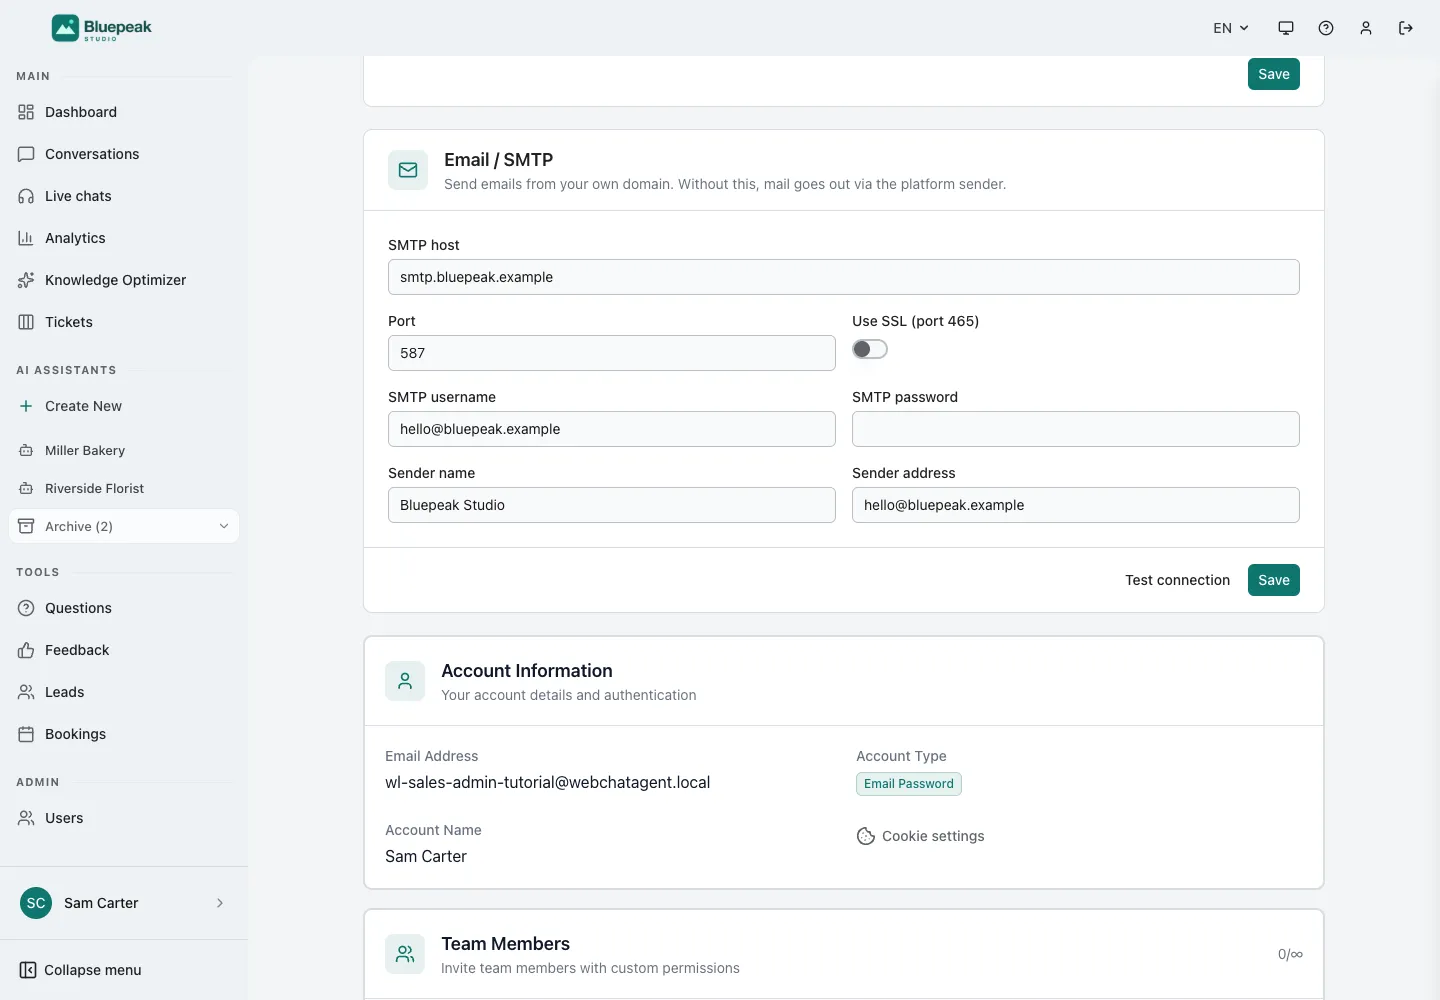Open Tickets in the sidebar
Viewport: 1440px width, 1000px height.
pyautogui.click(x=124, y=322)
